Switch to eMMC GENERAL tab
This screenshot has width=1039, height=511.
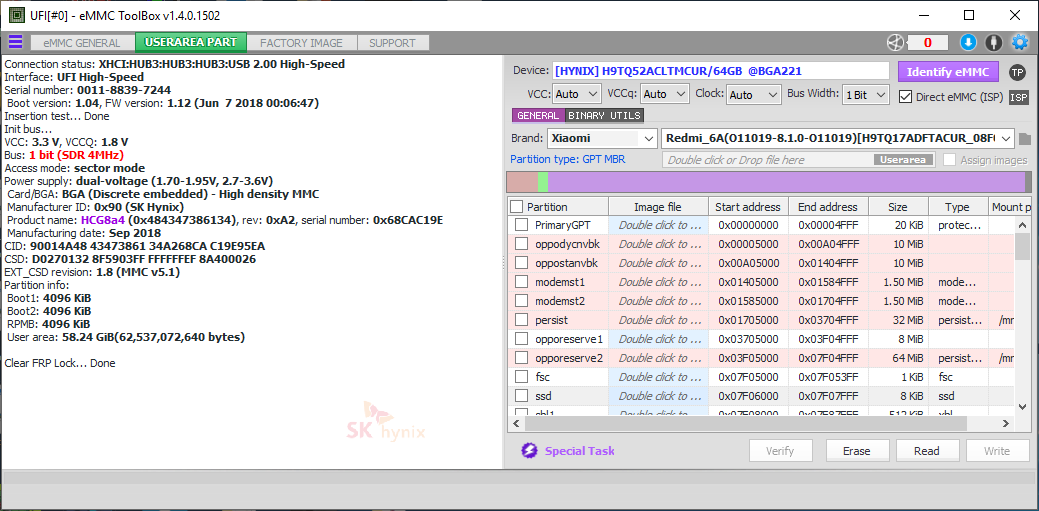pos(82,43)
